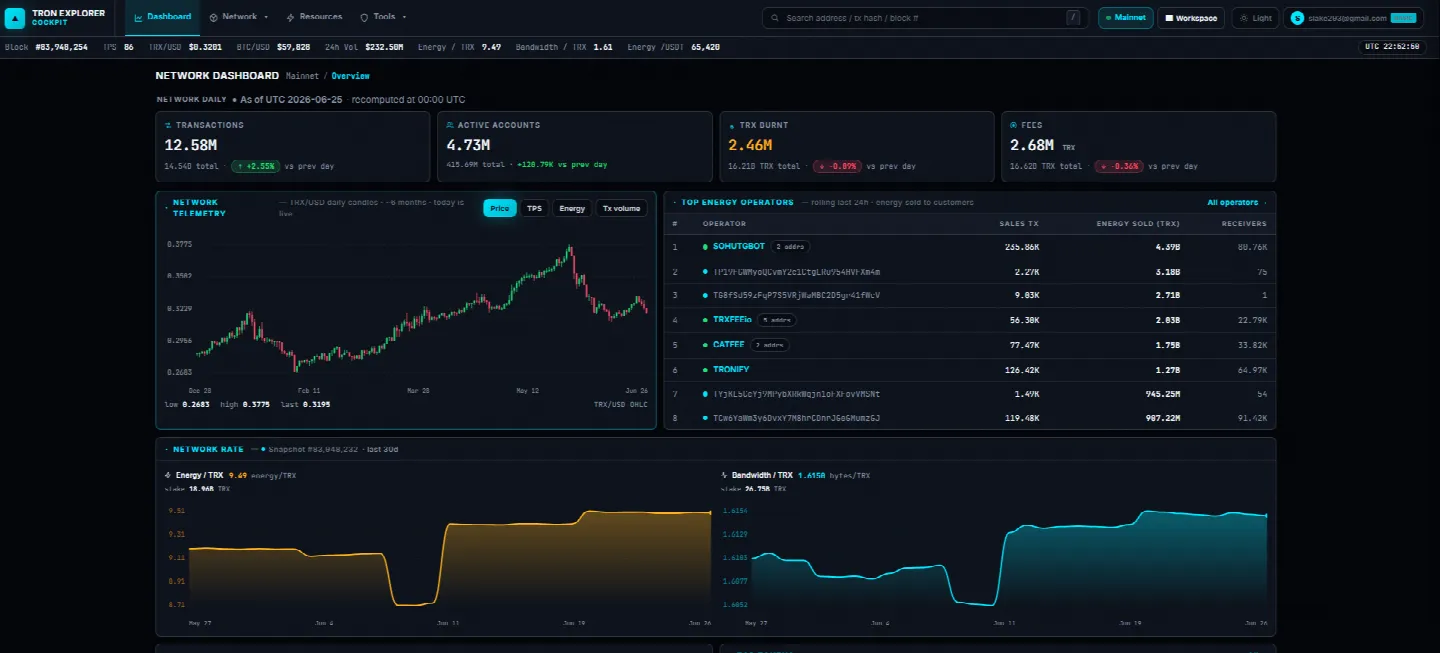Click the 945.25M energy sold cell
Screen dimensions: 1440x653
(1161, 394)
